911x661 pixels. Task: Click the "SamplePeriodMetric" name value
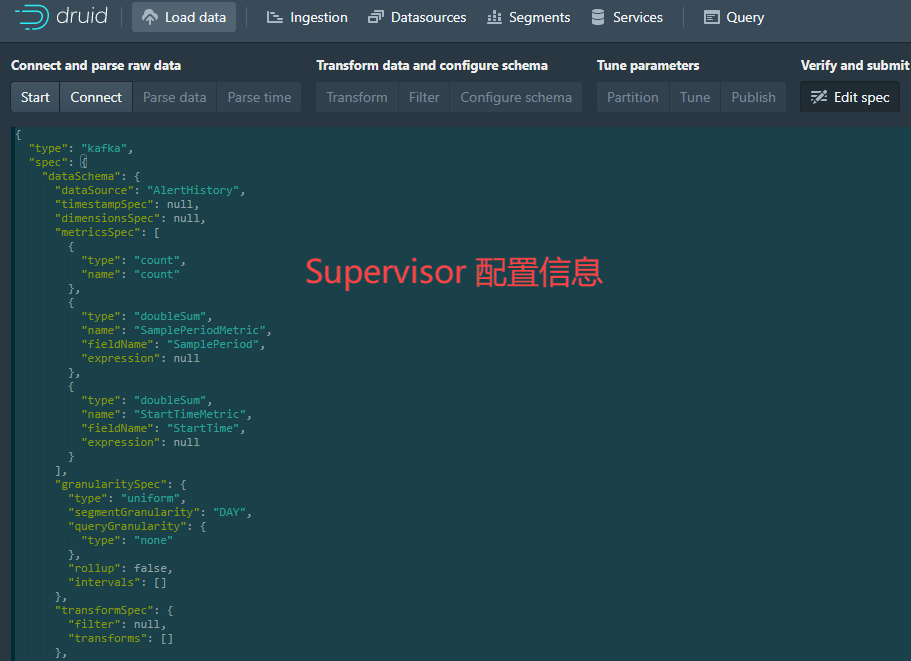199,330
